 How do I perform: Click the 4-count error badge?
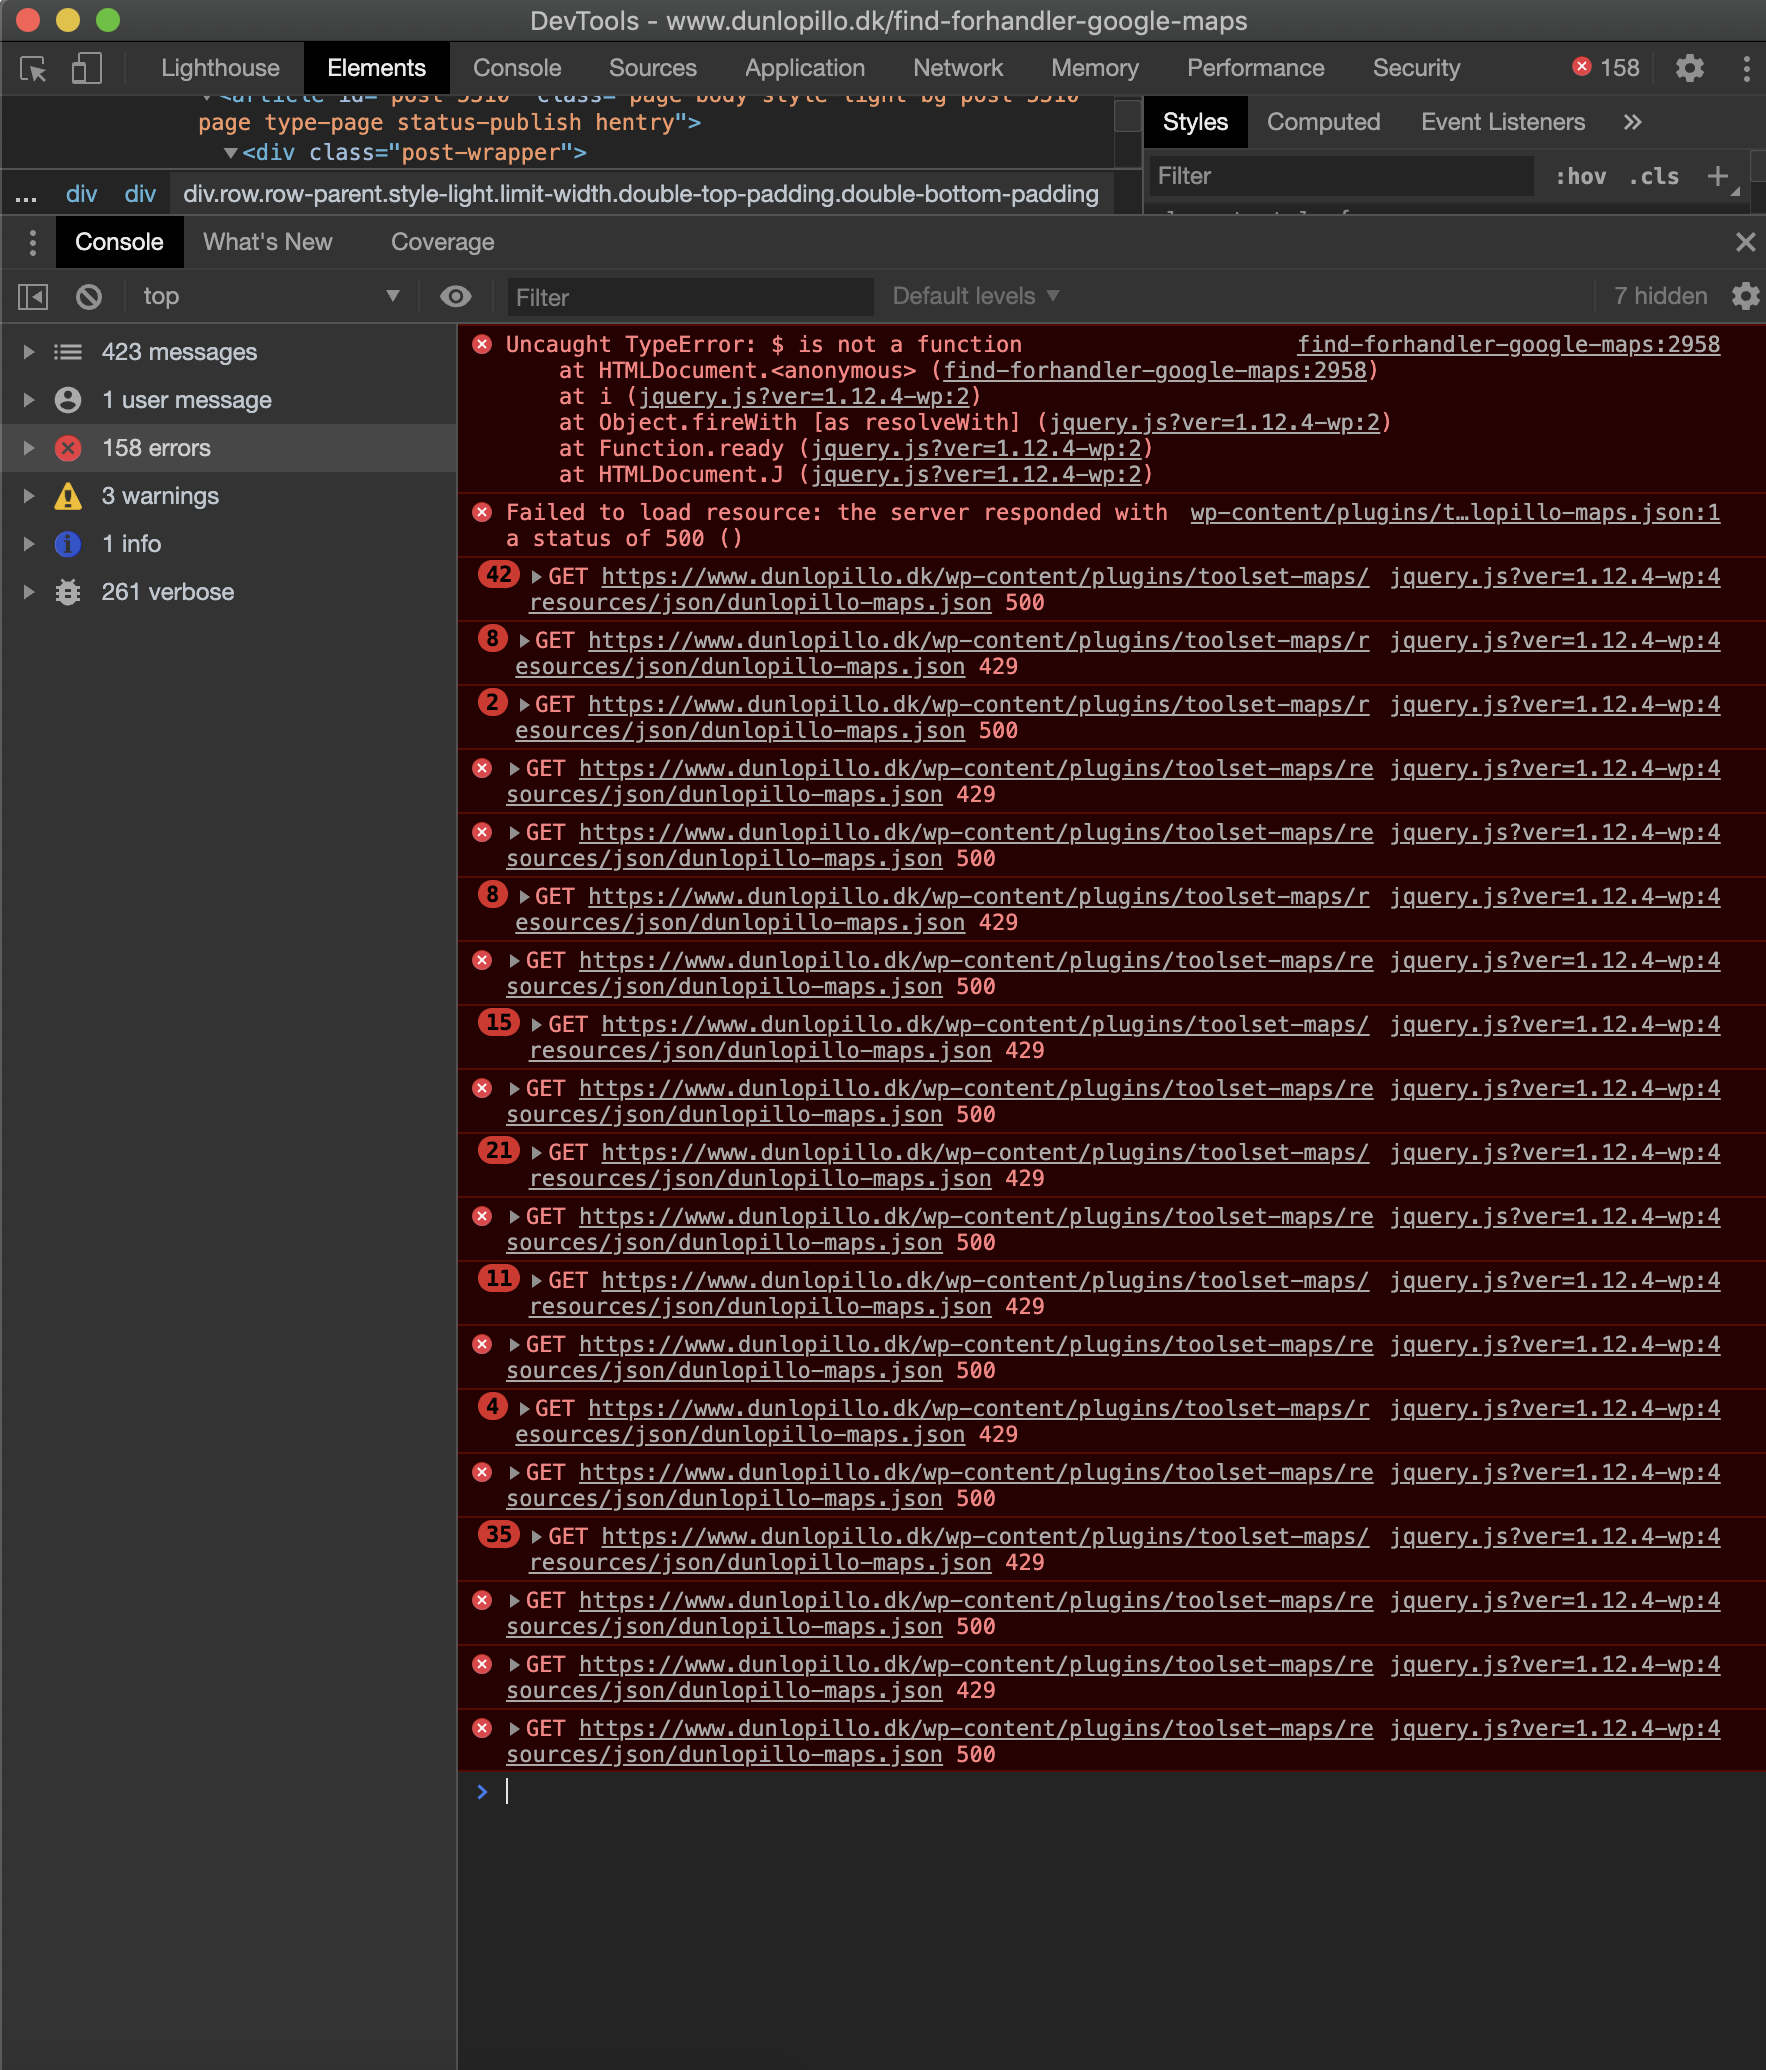coord(492,1406)
